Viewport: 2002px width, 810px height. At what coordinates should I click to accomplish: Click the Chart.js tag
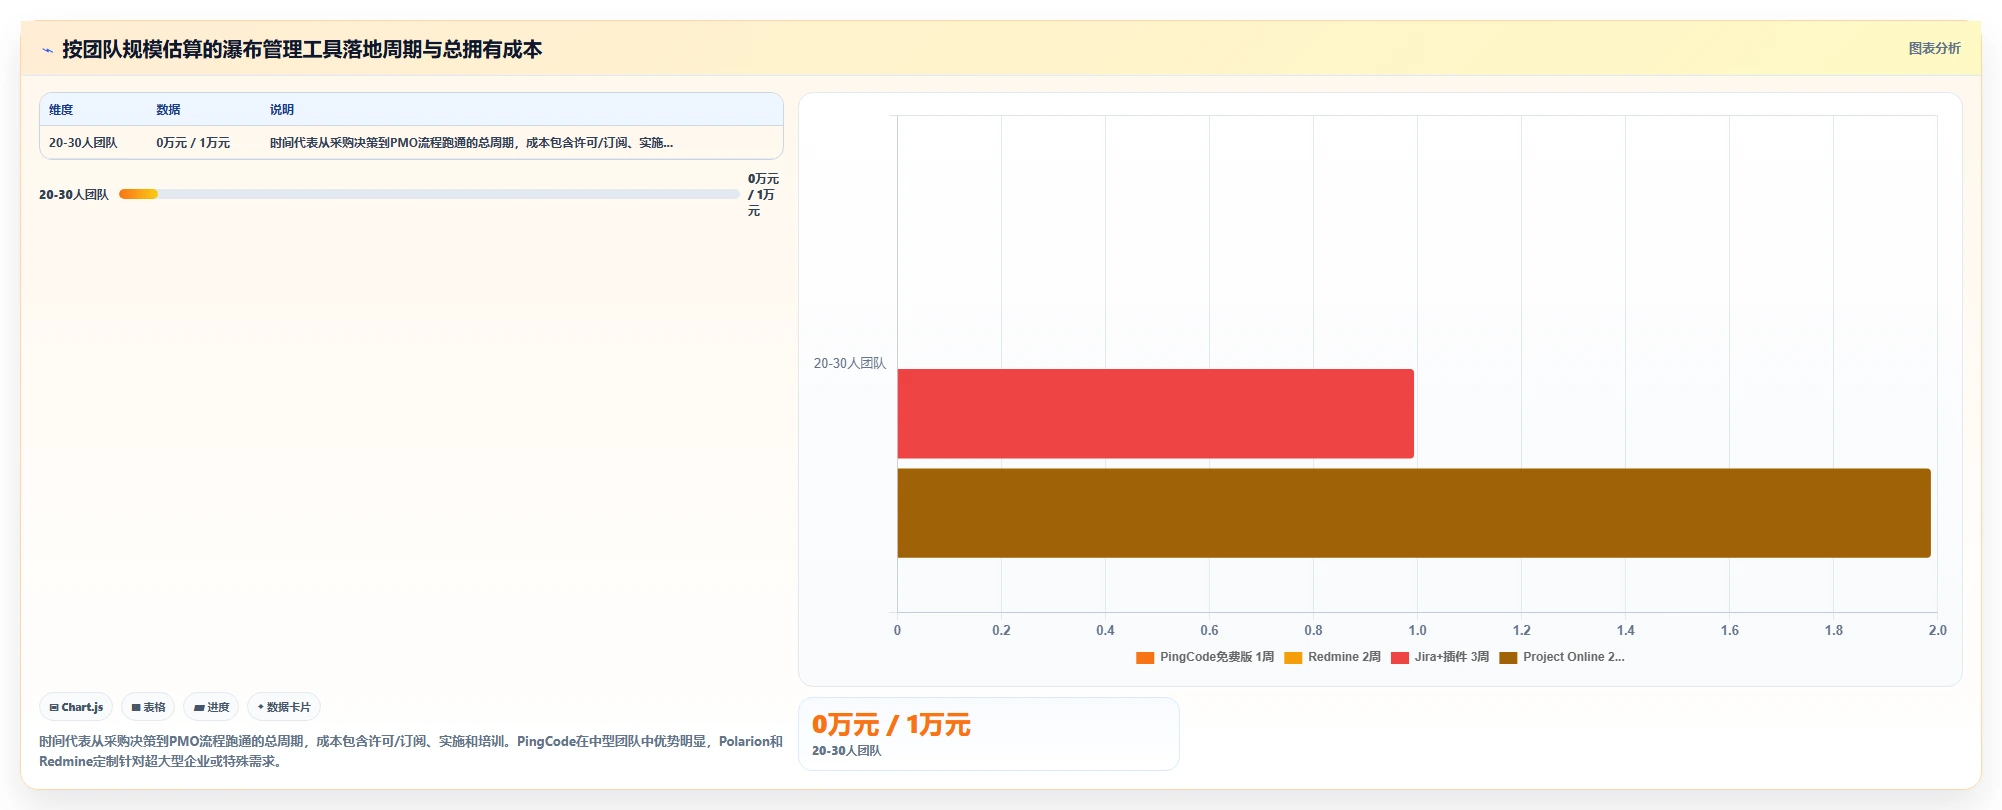[x=76, y=707]
